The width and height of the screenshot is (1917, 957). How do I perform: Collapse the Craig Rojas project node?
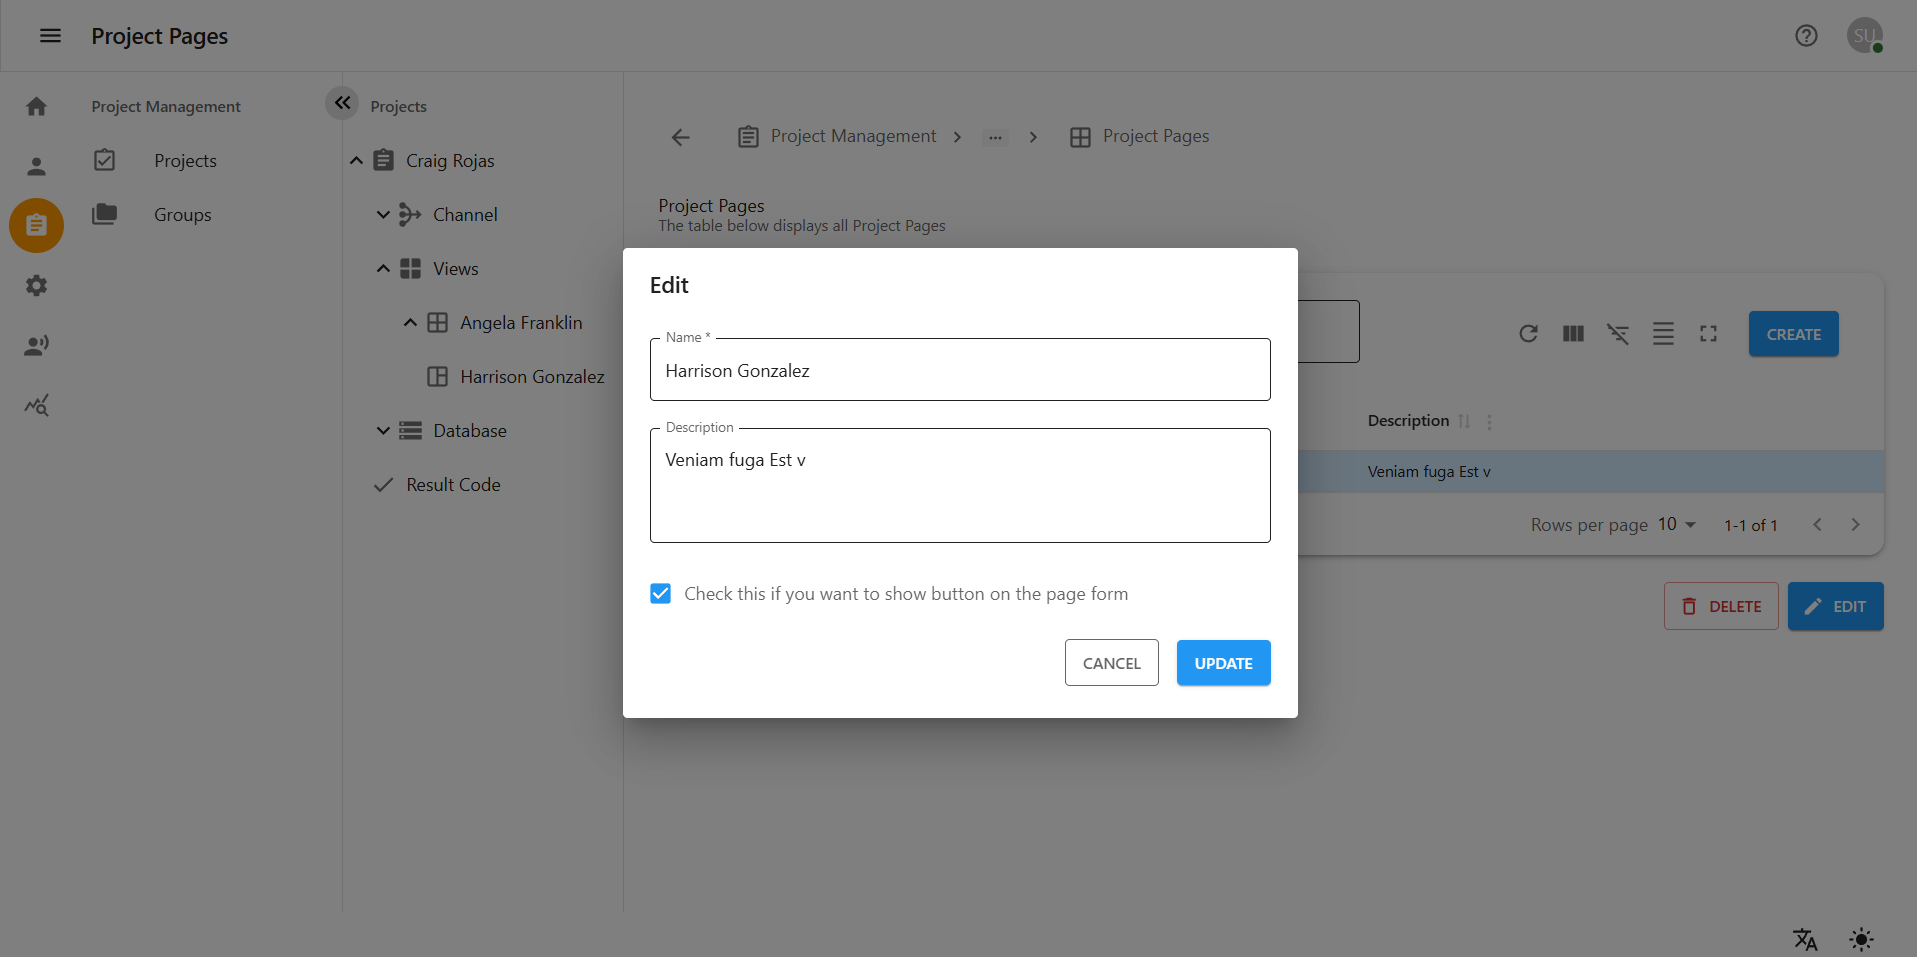coord(356,161)
